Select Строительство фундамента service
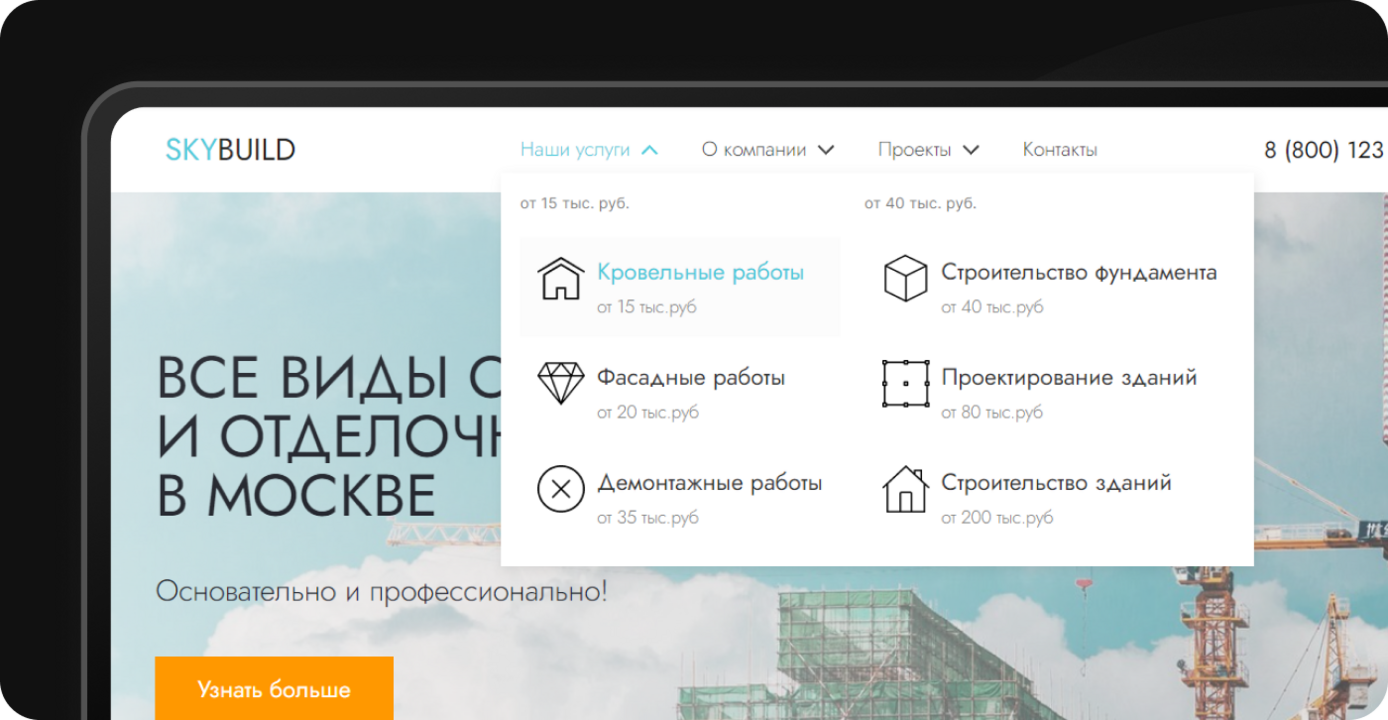This screenshot has width=1388, height=720. click(x=1079, y=272)
